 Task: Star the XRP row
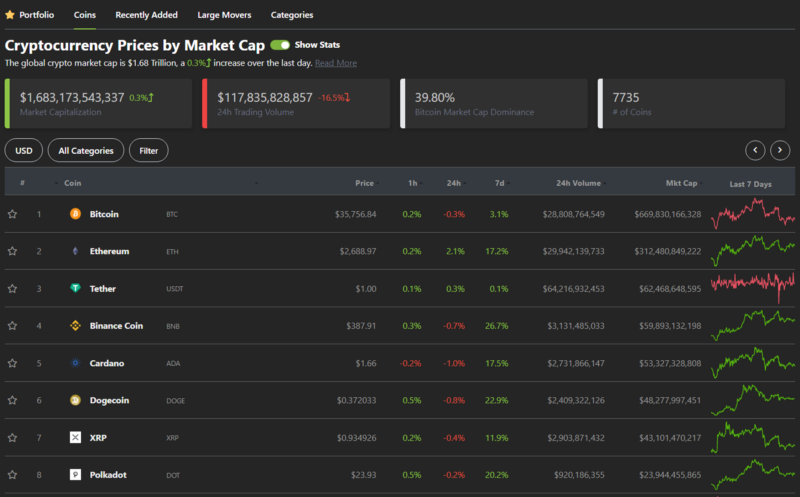pyautogui.click(x=12, y=438)
